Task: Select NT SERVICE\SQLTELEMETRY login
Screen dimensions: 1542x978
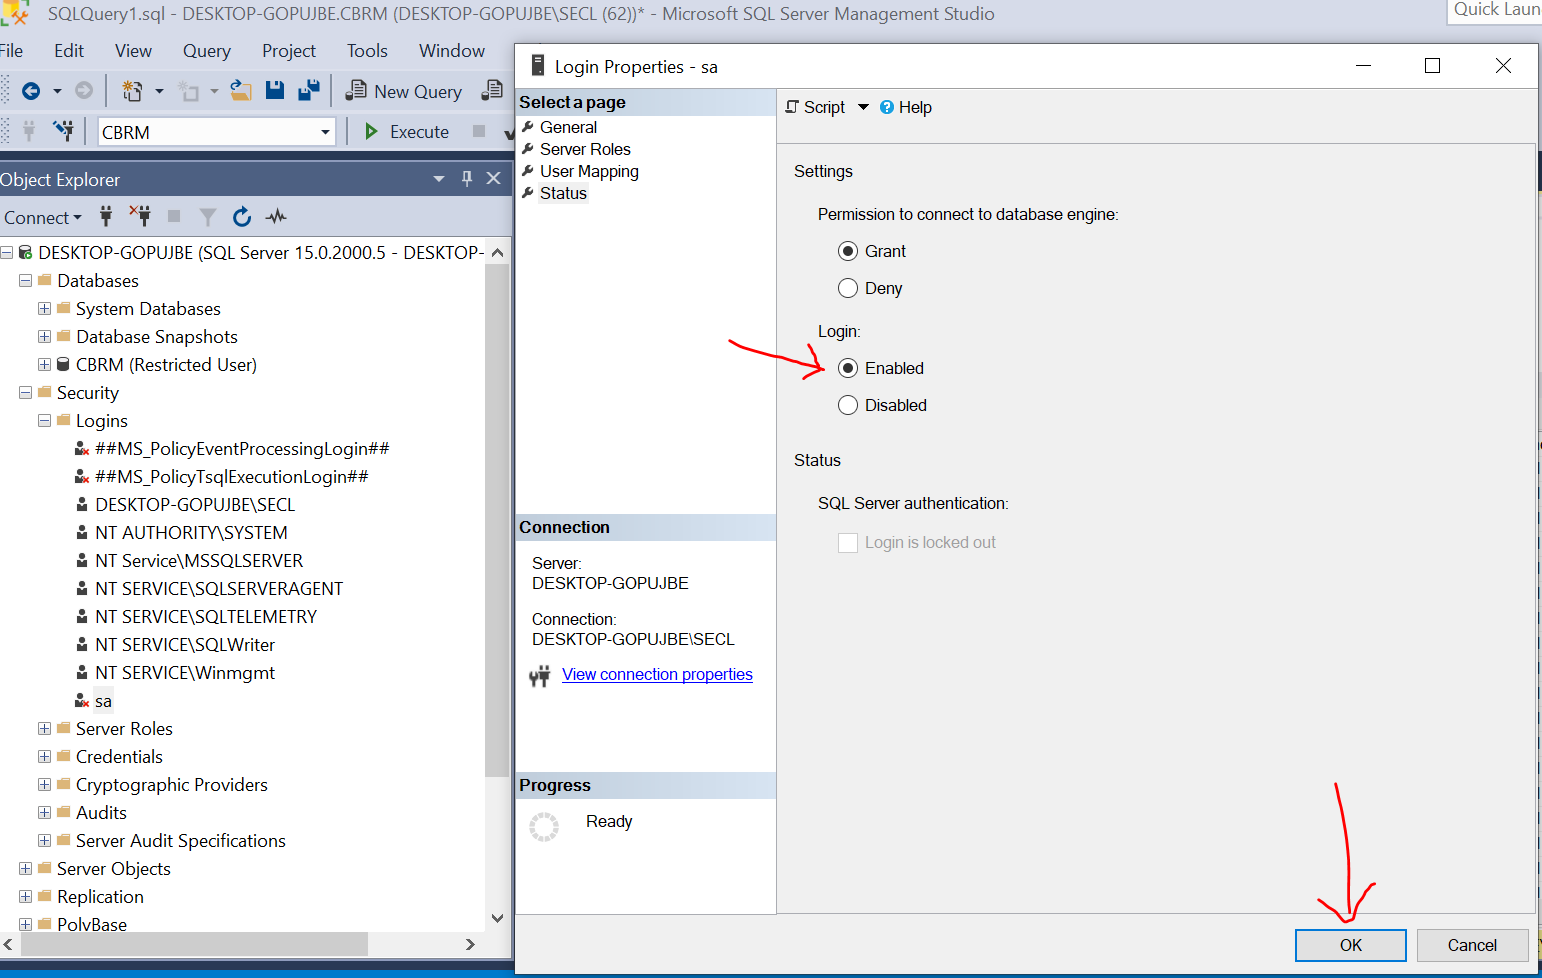Action: coord(206,617)
